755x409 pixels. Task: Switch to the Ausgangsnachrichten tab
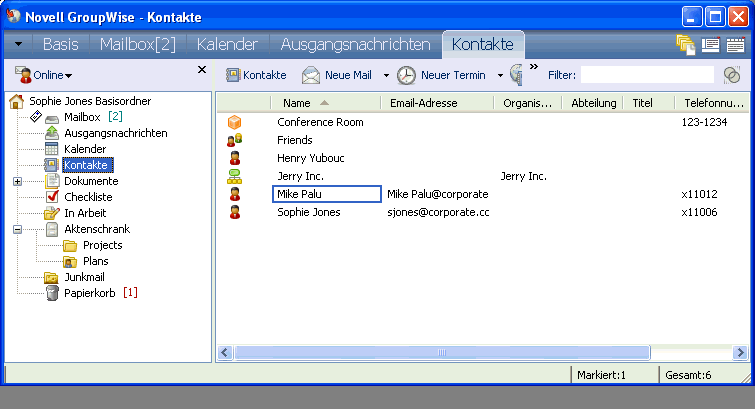click(x=355, y=44)
